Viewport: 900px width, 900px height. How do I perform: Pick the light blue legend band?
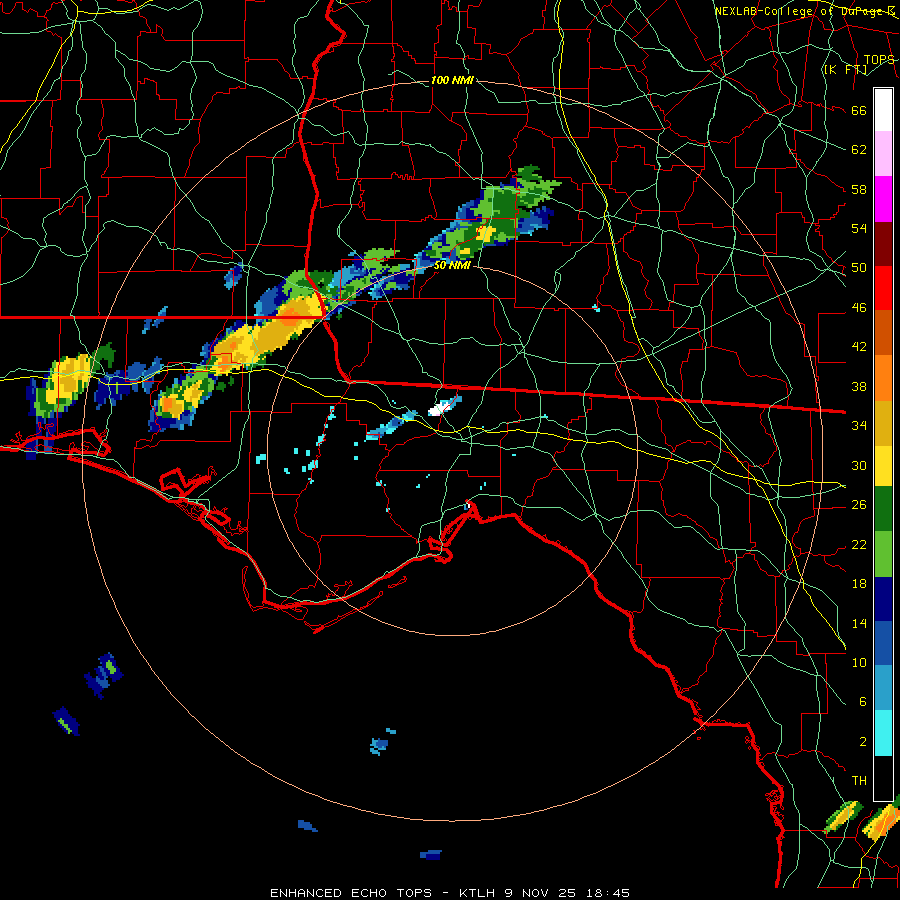(883, 688)
